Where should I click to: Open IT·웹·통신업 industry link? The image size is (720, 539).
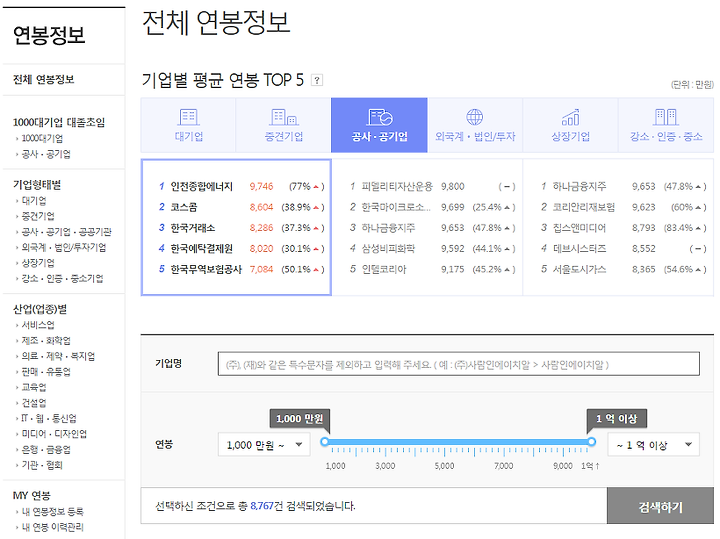(x=49, y=418)
